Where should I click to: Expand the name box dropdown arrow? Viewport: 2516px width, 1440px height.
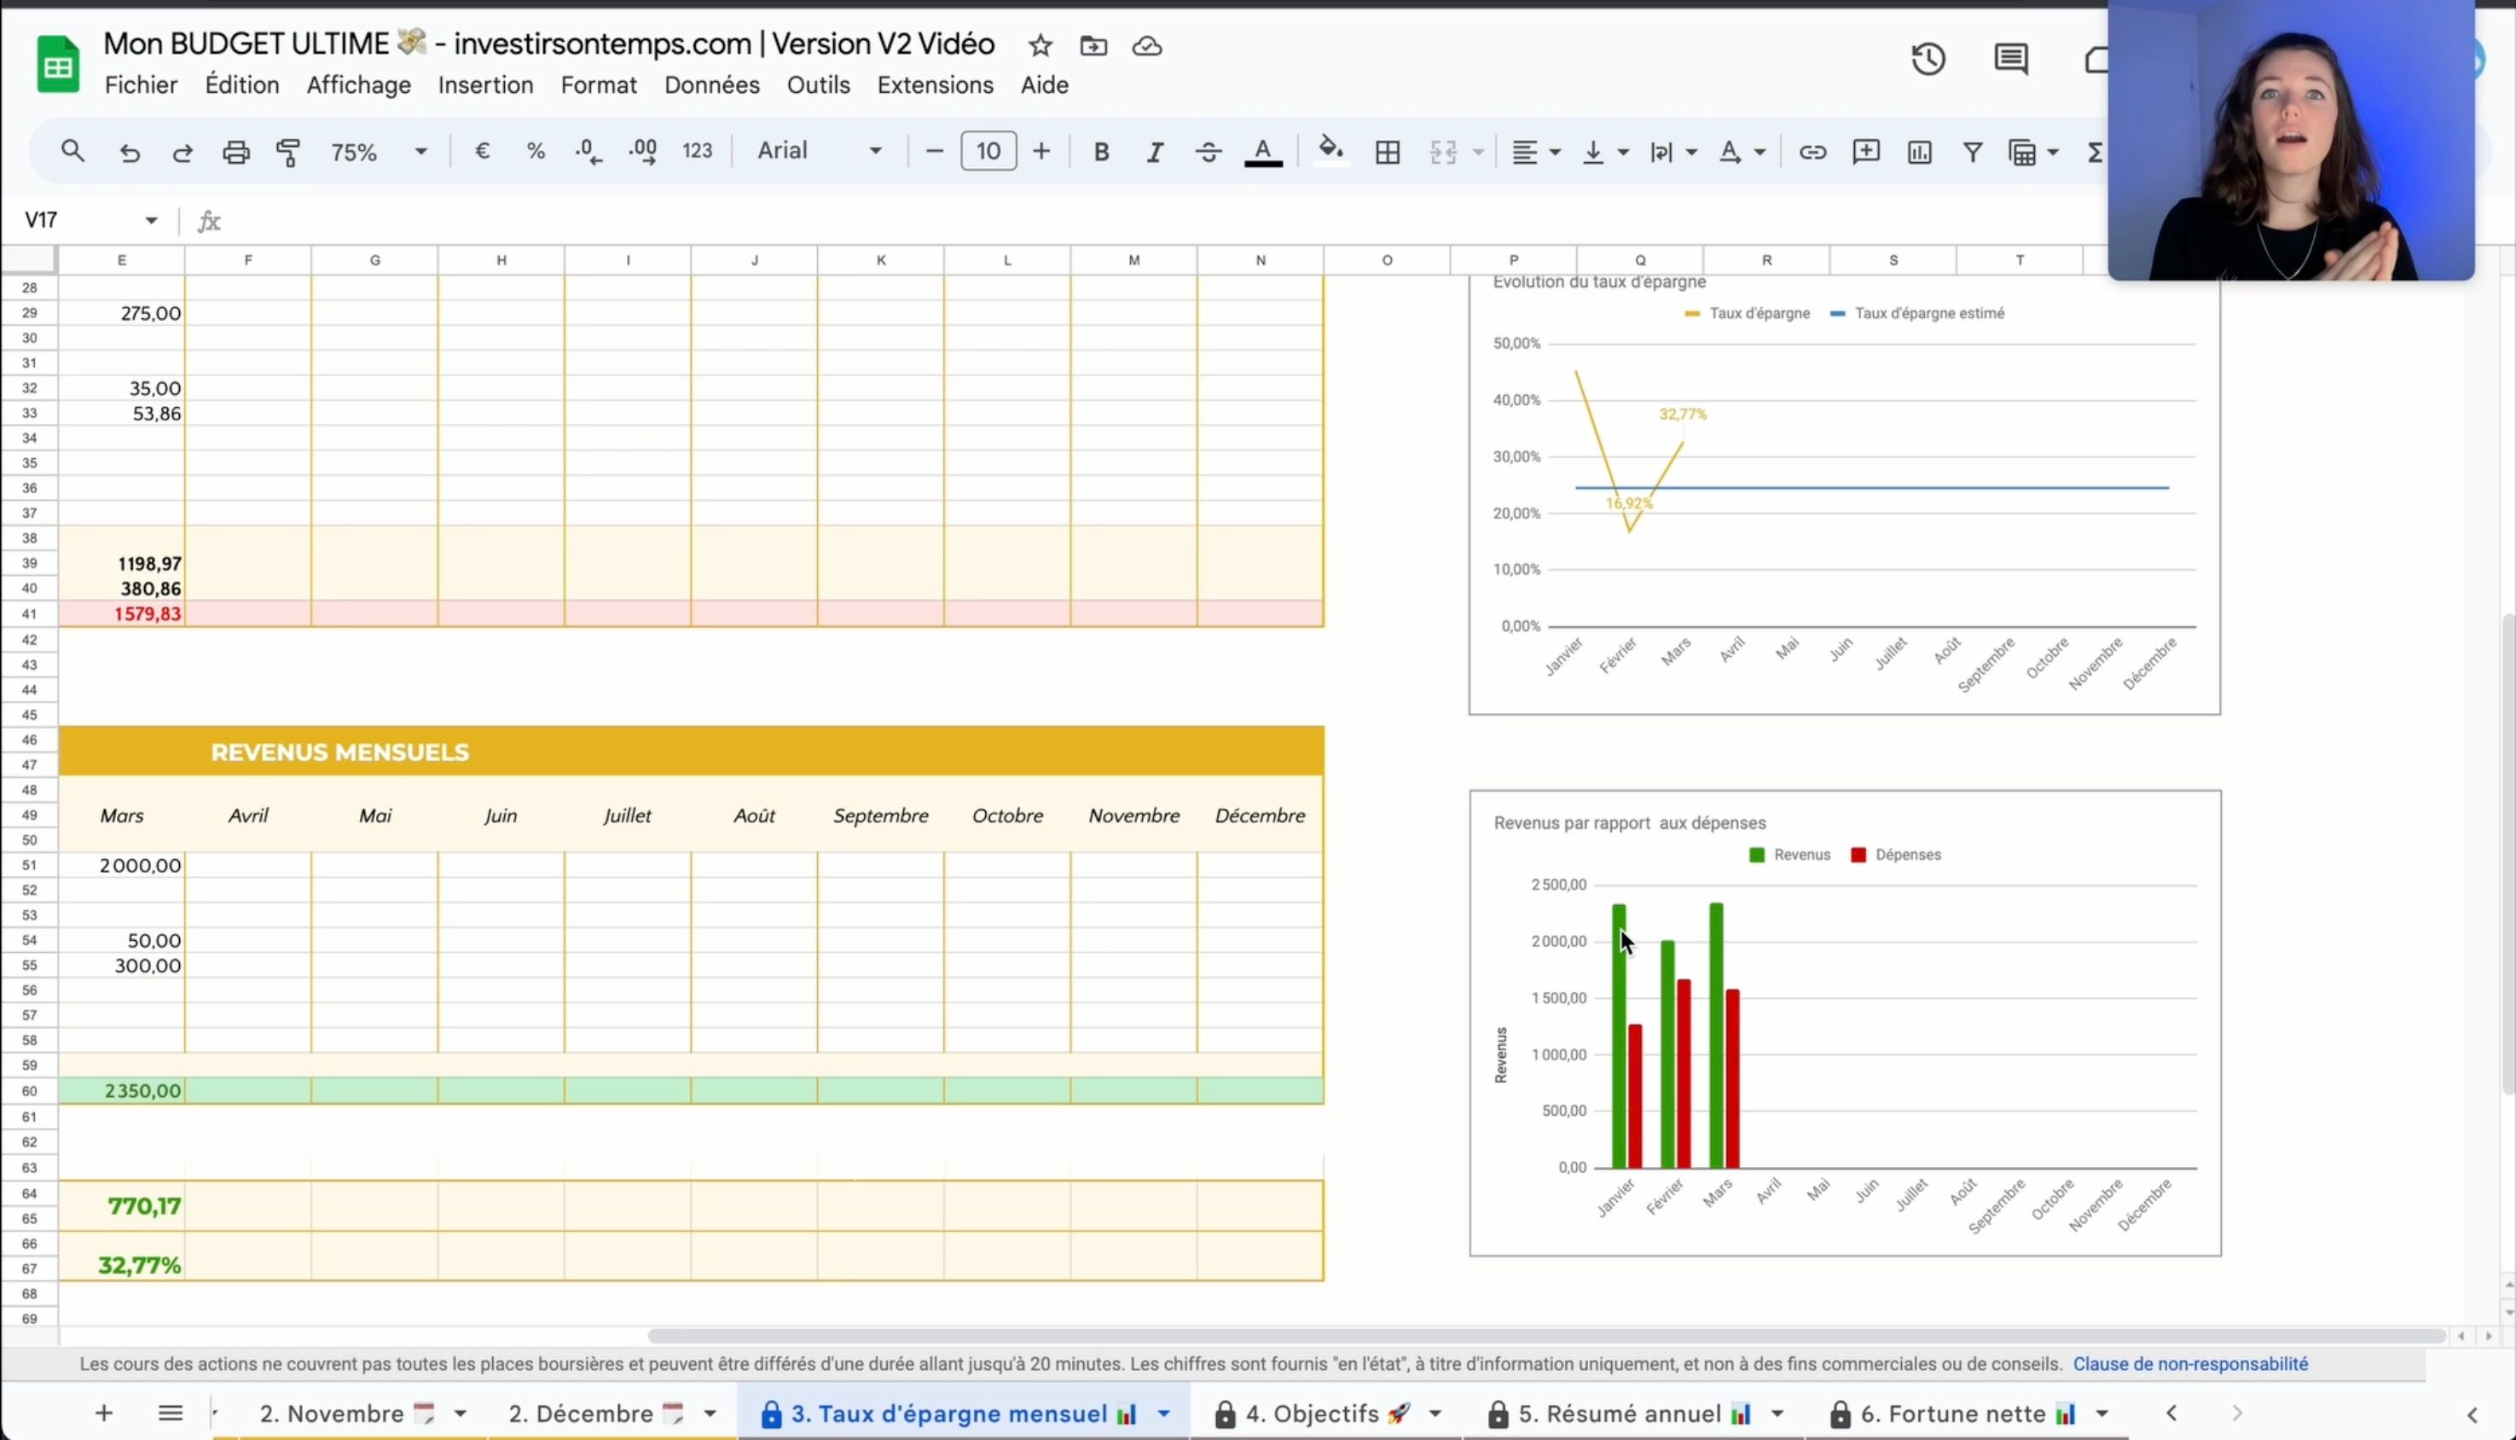tap(151, 220)
